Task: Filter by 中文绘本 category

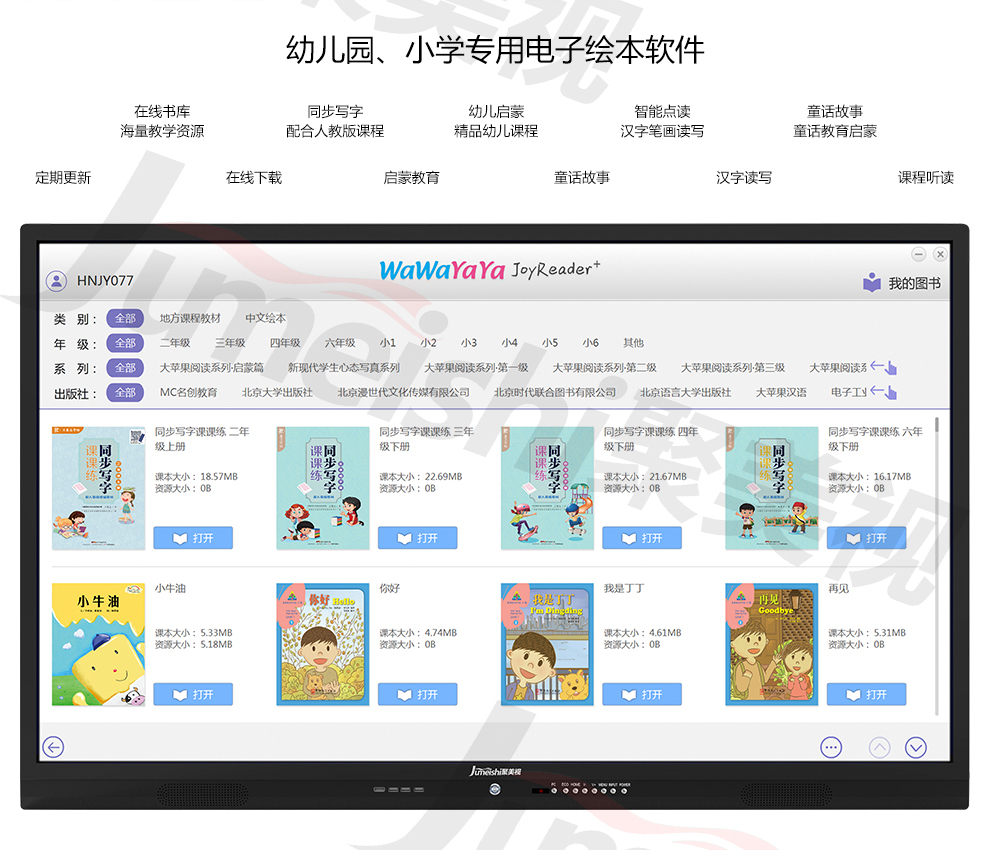Action: (265, 318)
